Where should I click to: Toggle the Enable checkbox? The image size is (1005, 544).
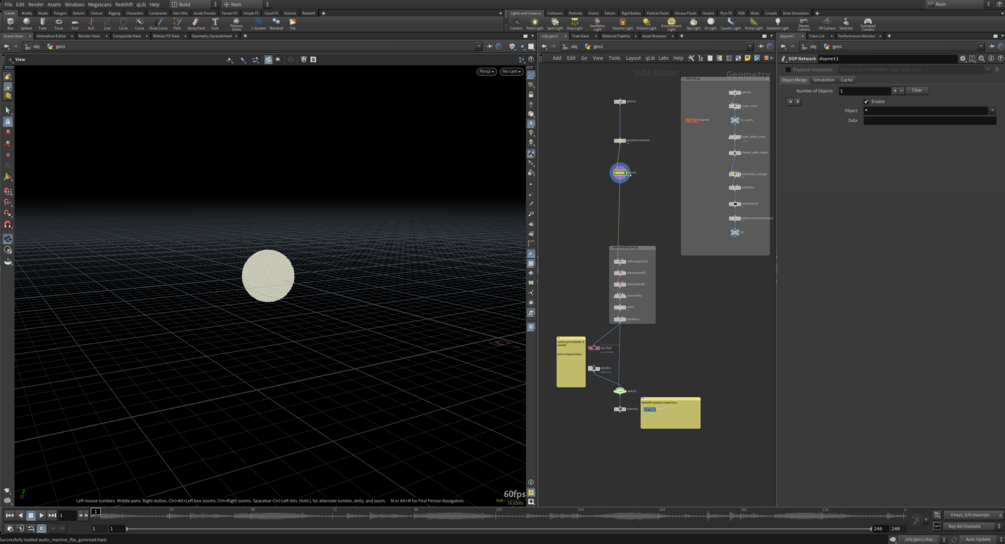[867, 101]
